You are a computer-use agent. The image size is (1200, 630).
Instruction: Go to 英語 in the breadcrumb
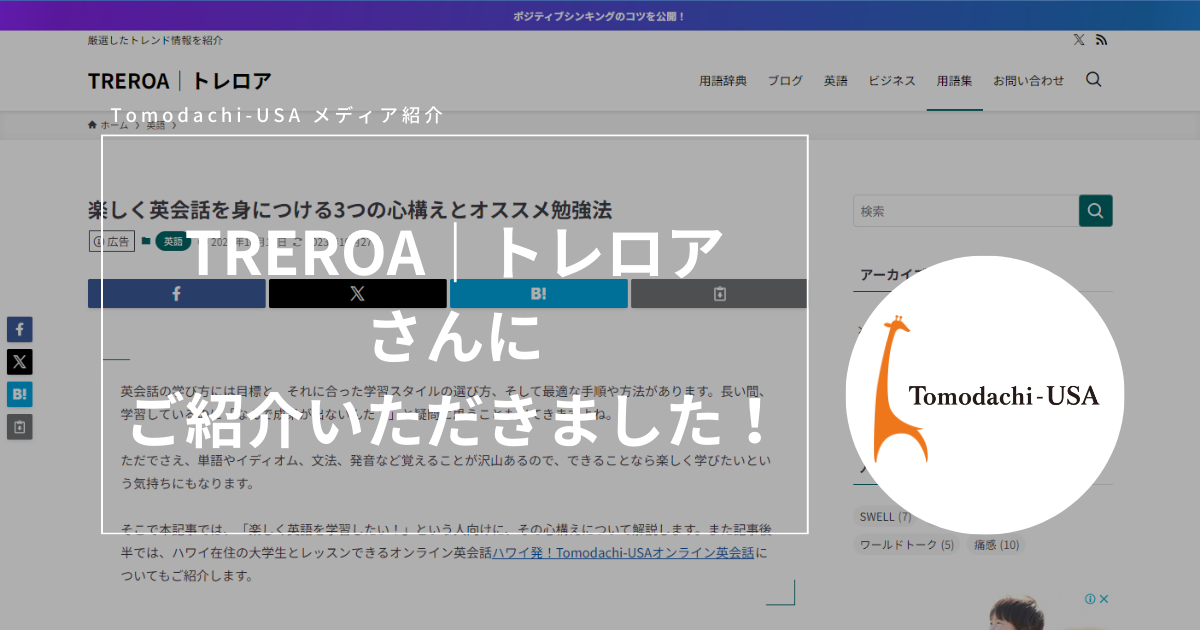coord(156,125)
